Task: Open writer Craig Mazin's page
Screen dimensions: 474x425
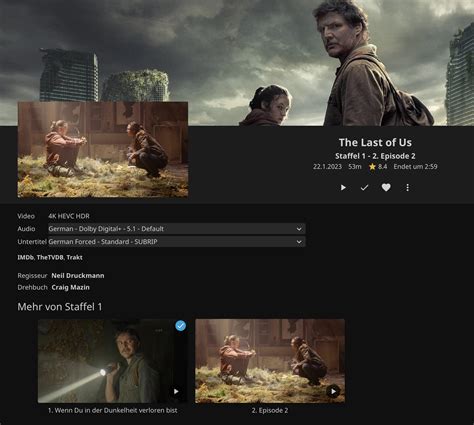Action: pos(70,287)
